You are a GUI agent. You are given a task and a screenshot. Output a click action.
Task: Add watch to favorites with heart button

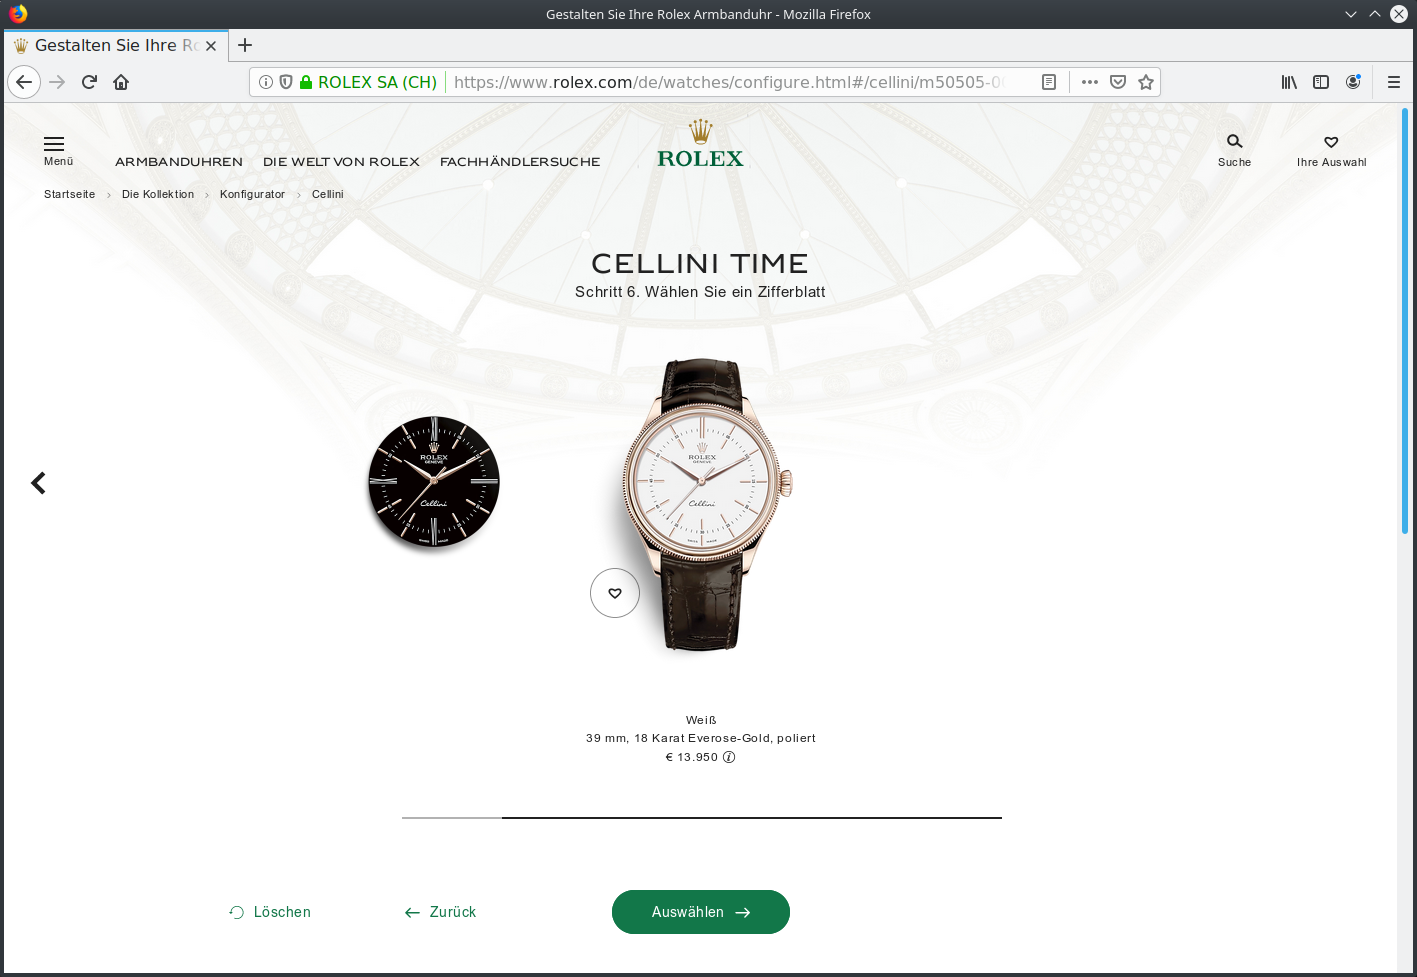click(615, 593)
